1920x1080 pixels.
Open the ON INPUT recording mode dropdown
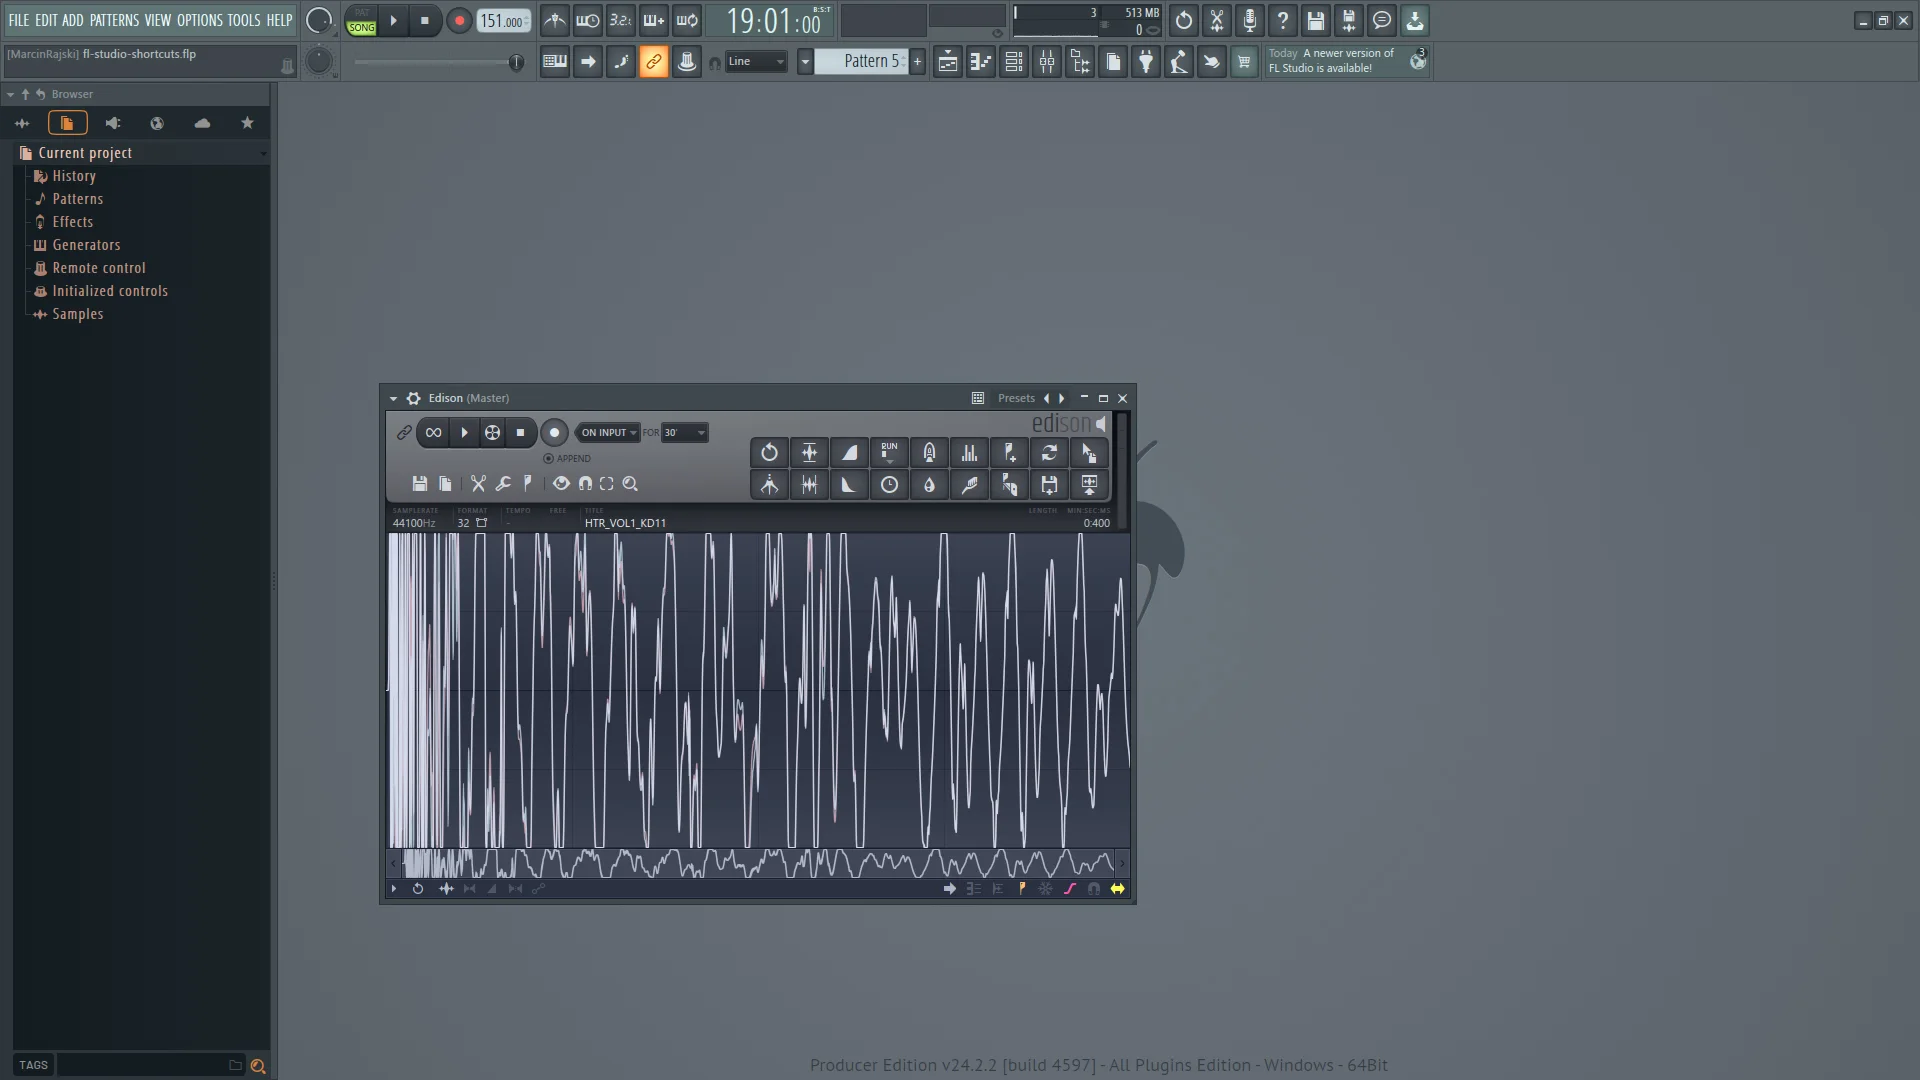pos(608,432)
